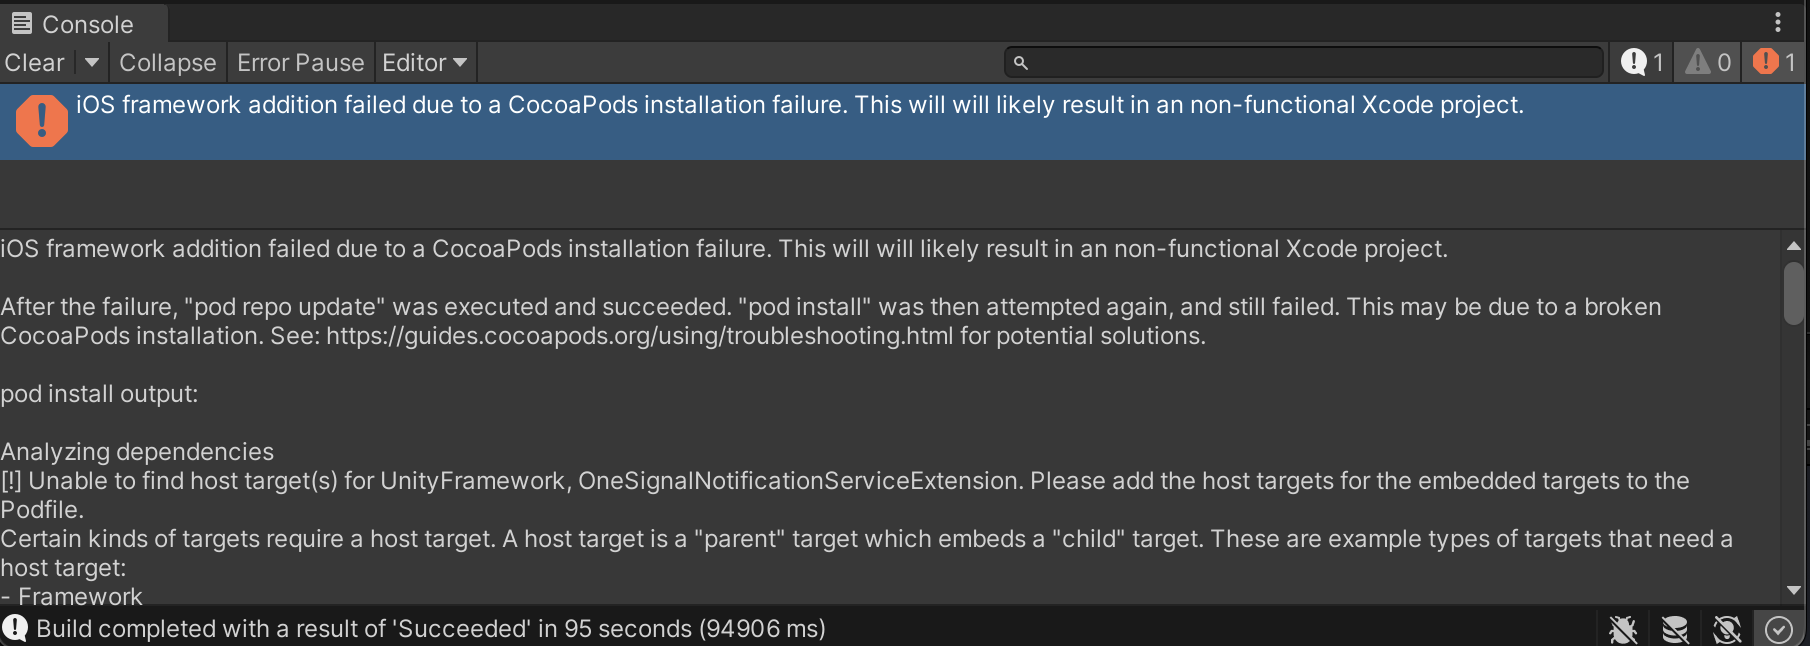Viewport: 1810px width, 646px height.
Task: Toggle the Collapse option
Action: [167, 62]
